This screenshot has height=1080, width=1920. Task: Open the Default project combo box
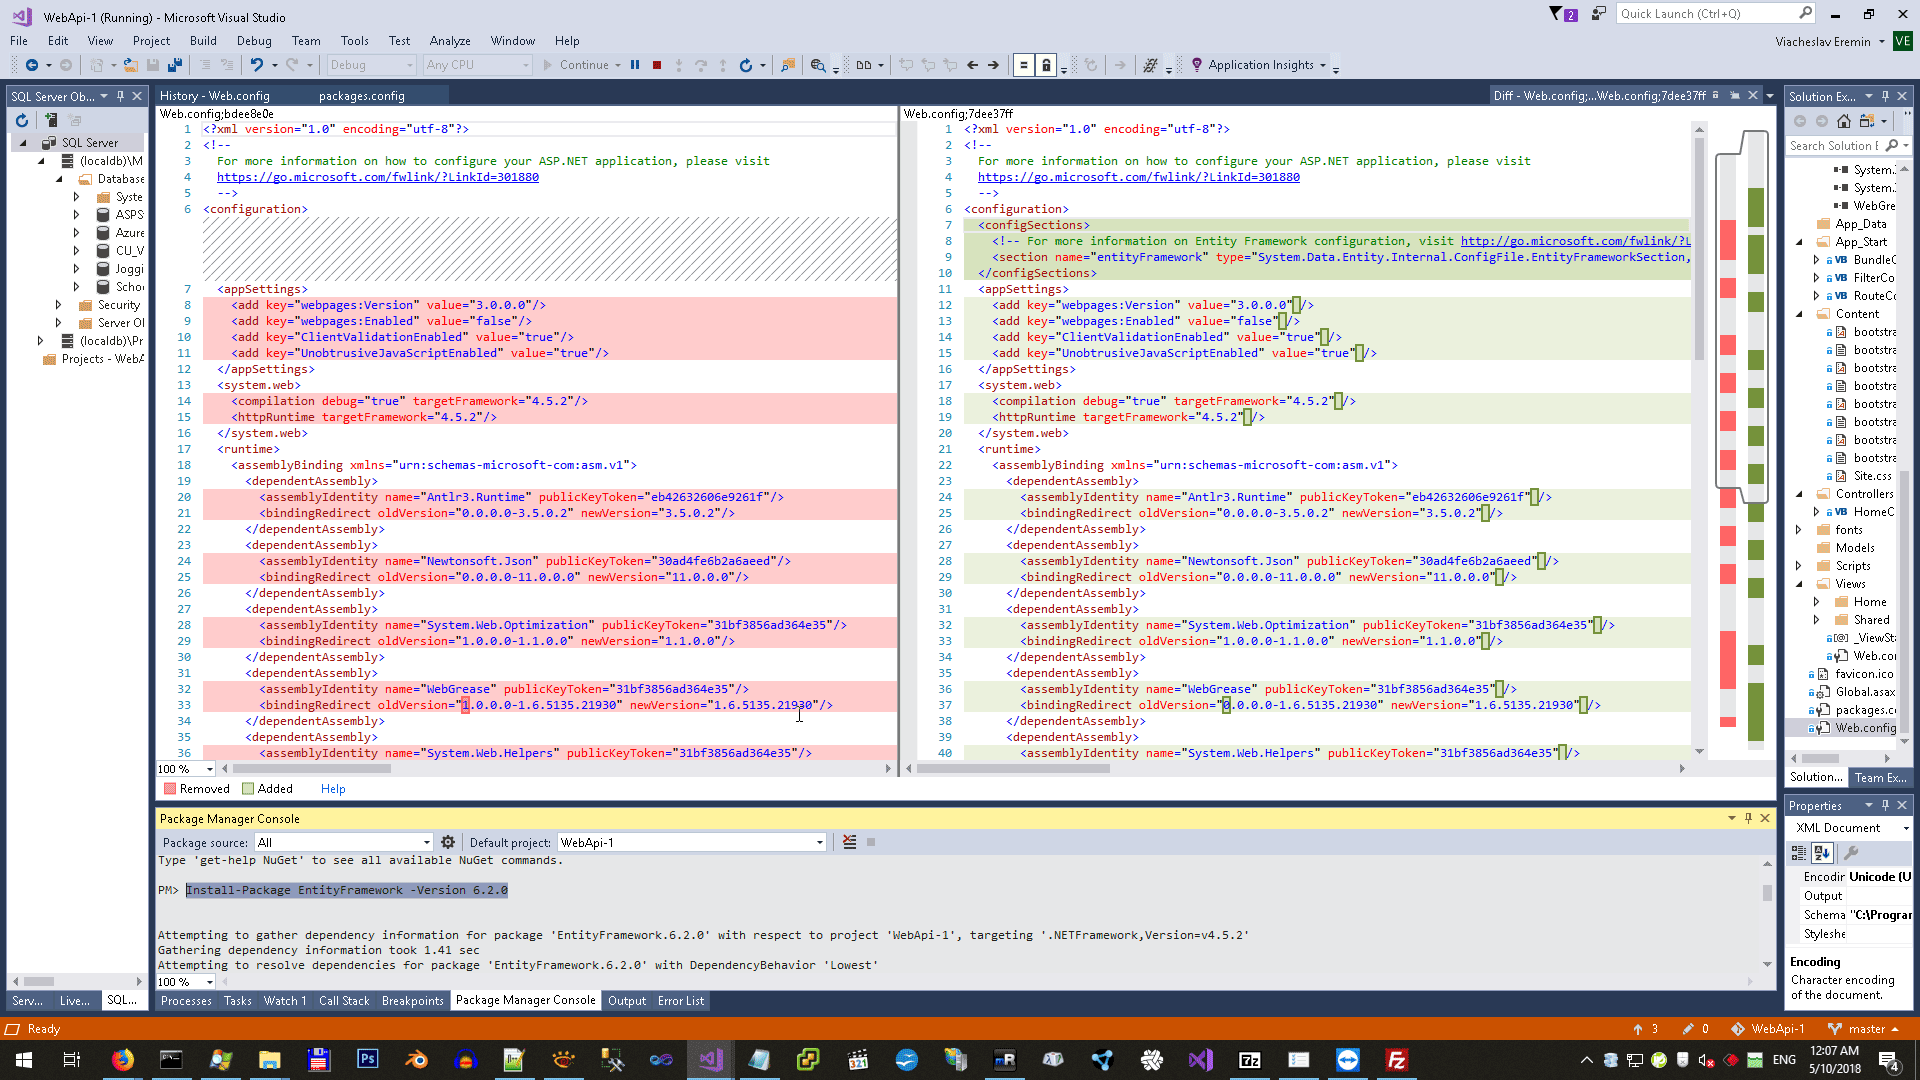coord(691,842)
